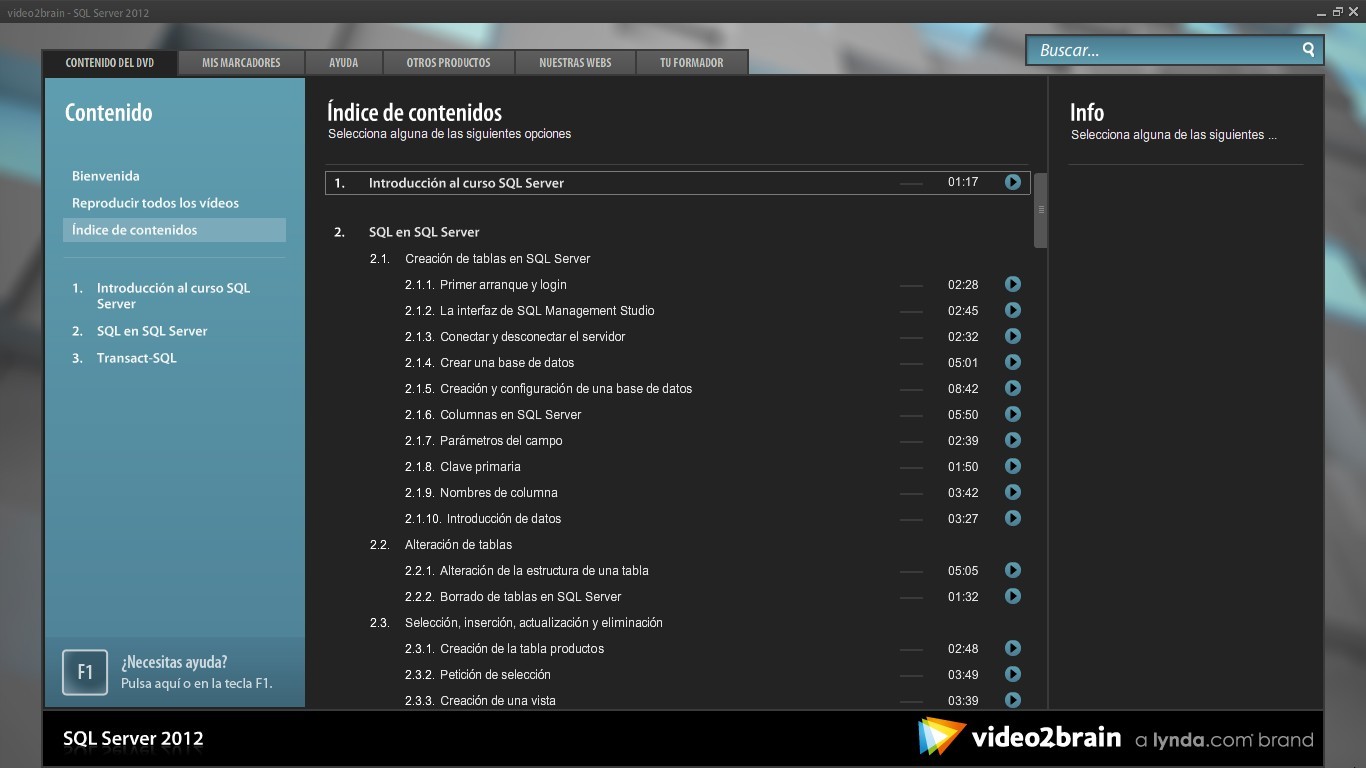Play video 2.1.10 Introducción de datos
1366x768 pixels.
1013,518
